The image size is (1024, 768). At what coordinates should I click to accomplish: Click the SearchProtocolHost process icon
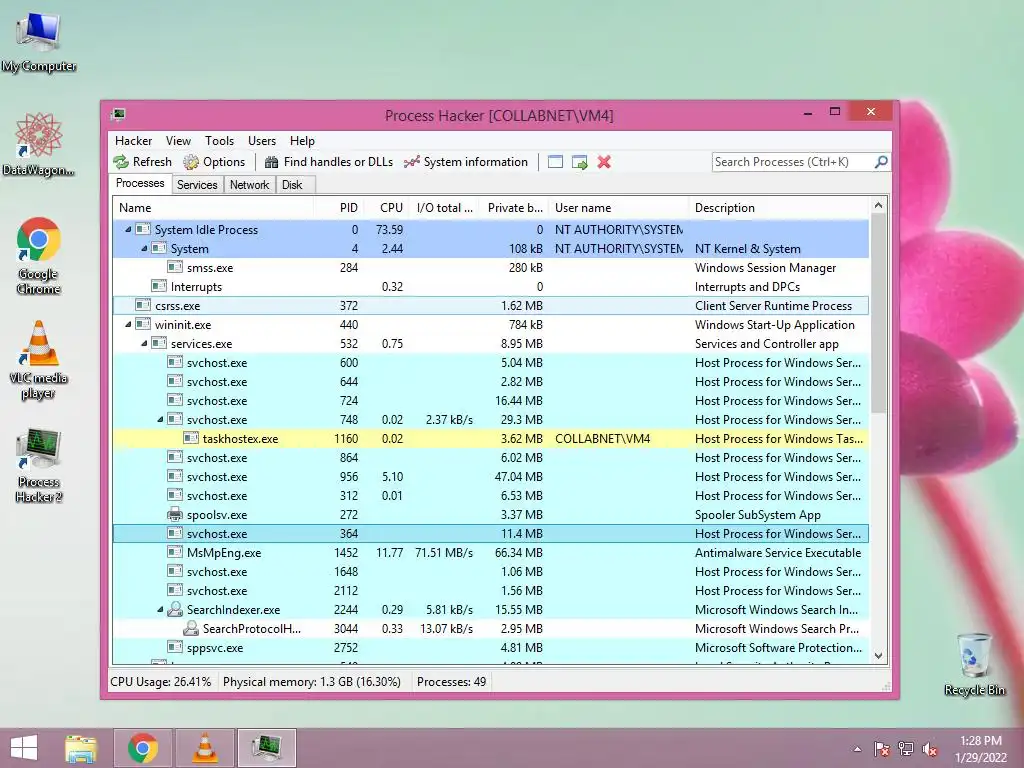[191, 628]
